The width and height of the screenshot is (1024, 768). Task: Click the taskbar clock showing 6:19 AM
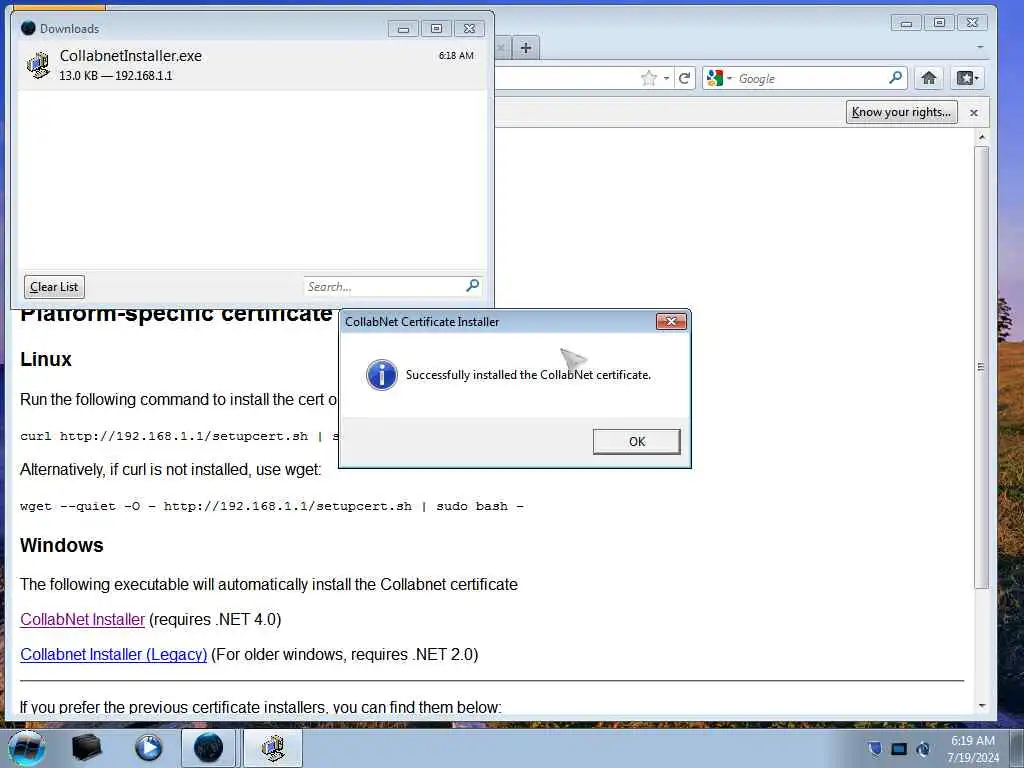click(x=973, y=748)
